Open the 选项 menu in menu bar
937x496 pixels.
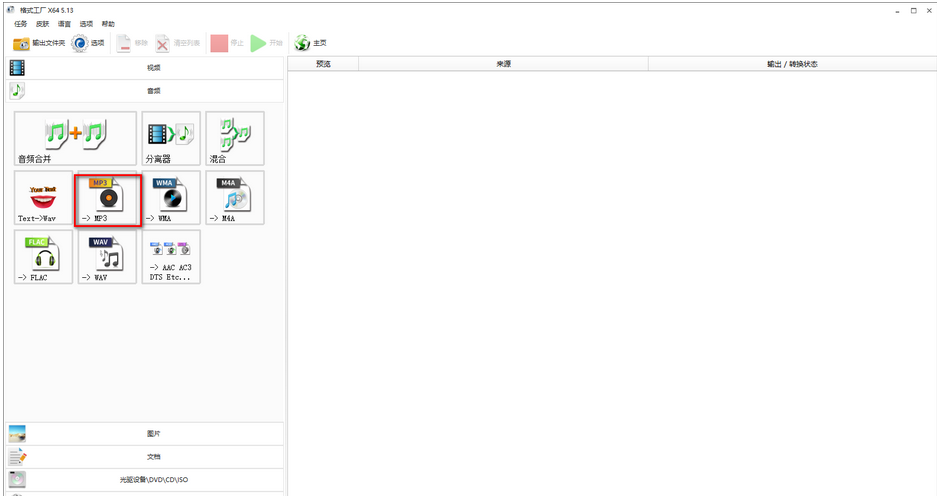[87, 24]
